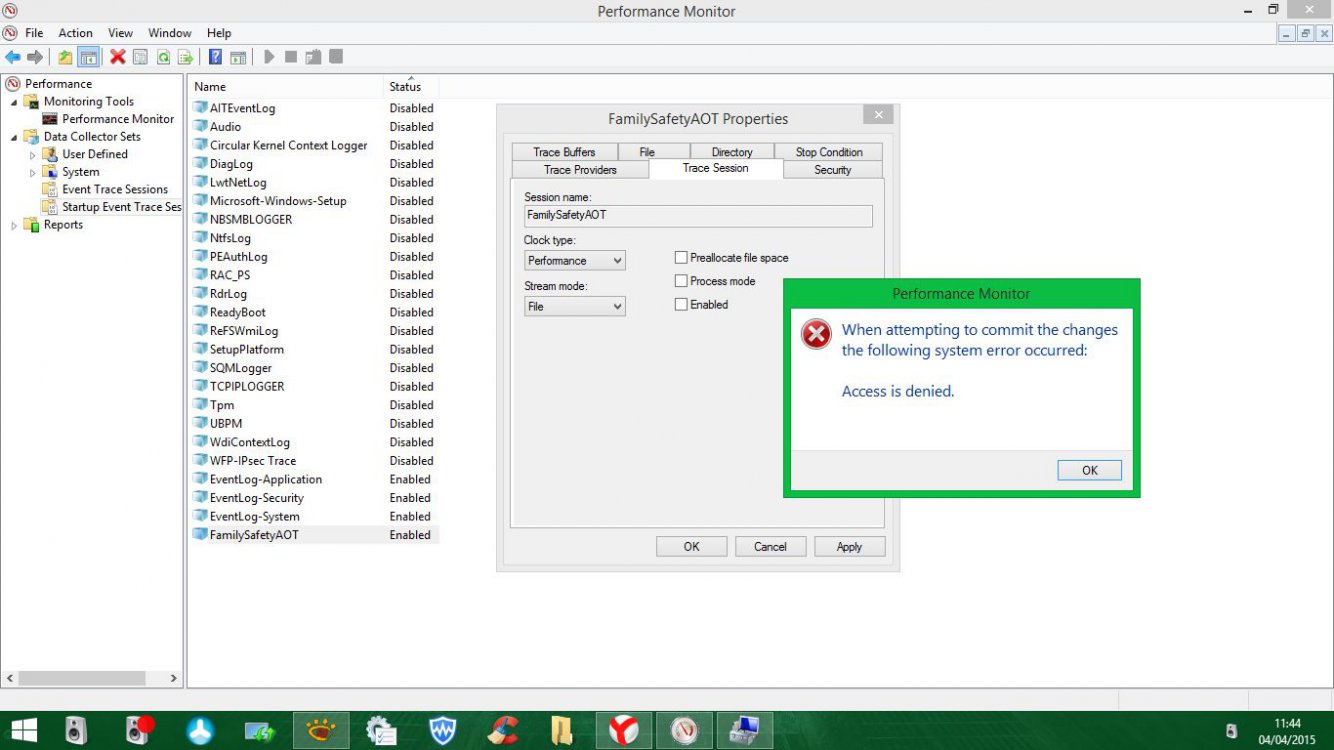Click the Back arrow in the toolbar

tap(13, 57)
